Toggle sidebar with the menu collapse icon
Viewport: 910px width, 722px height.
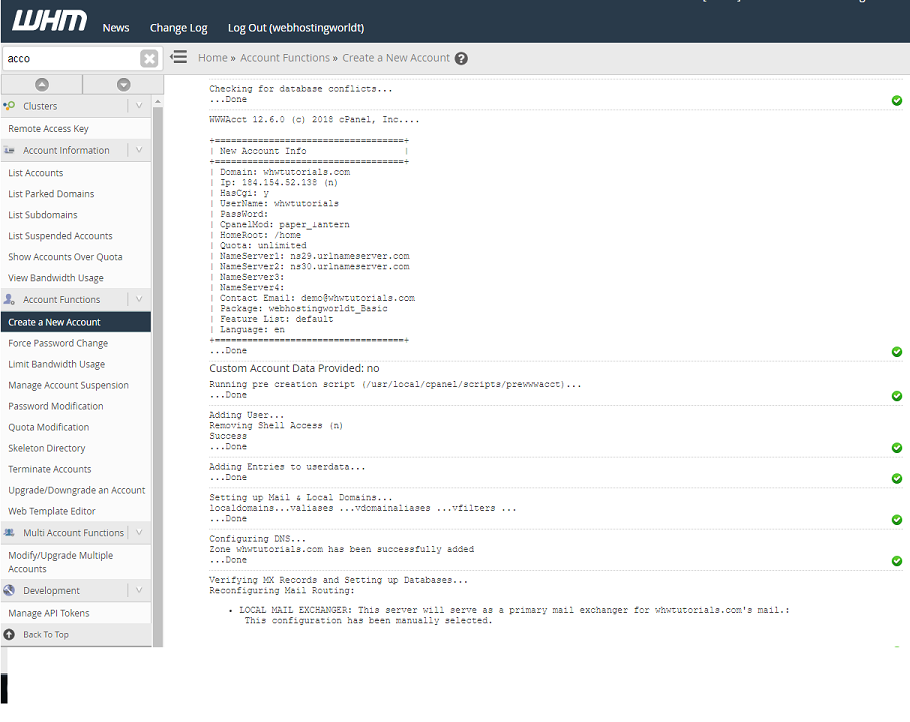click(x=179, y=58)
